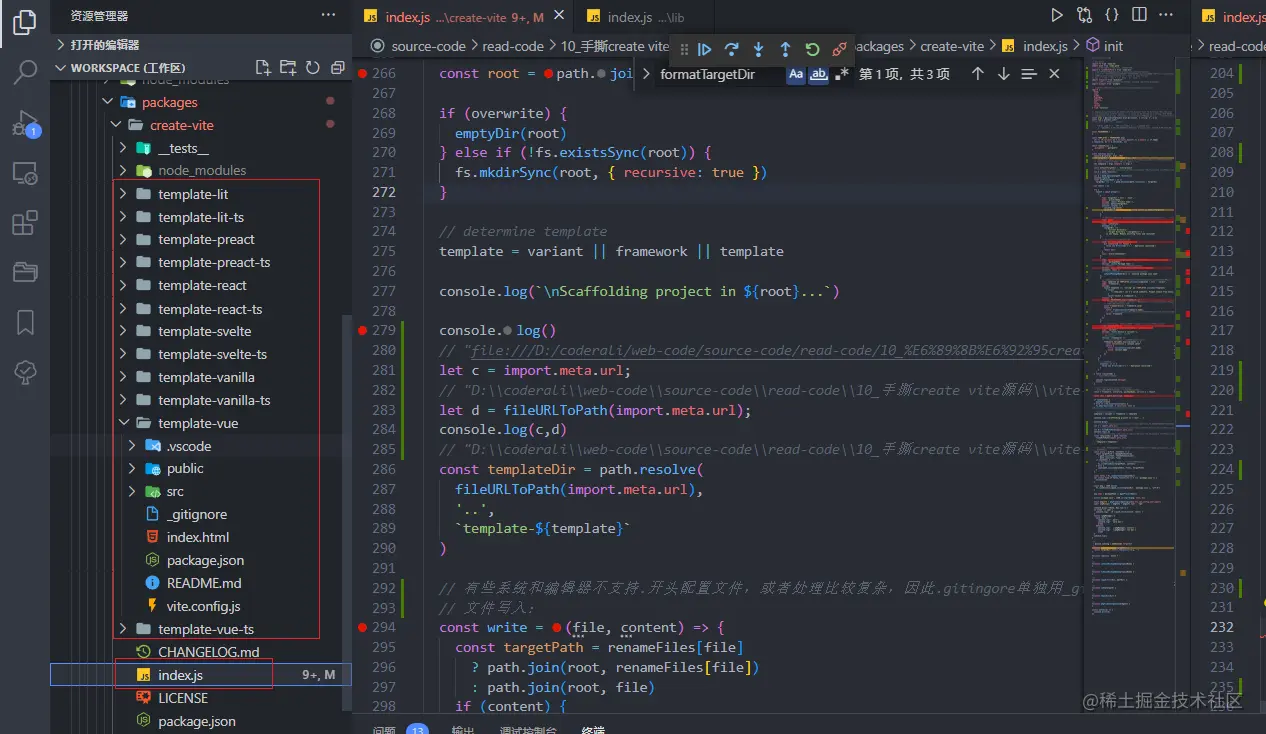Open index.html in template-vue folder
1266x734 pixels.
198,537
